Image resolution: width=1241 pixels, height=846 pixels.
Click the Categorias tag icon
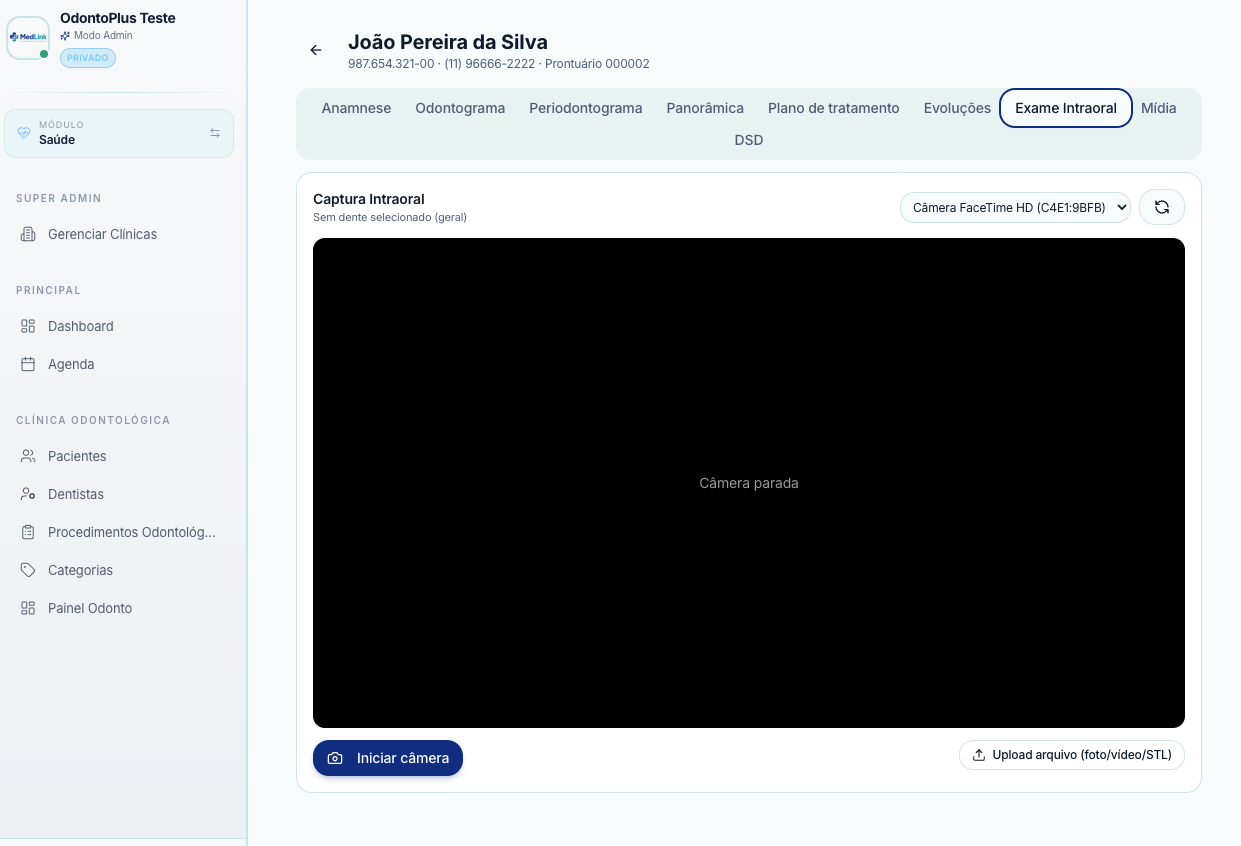point(28,570)
